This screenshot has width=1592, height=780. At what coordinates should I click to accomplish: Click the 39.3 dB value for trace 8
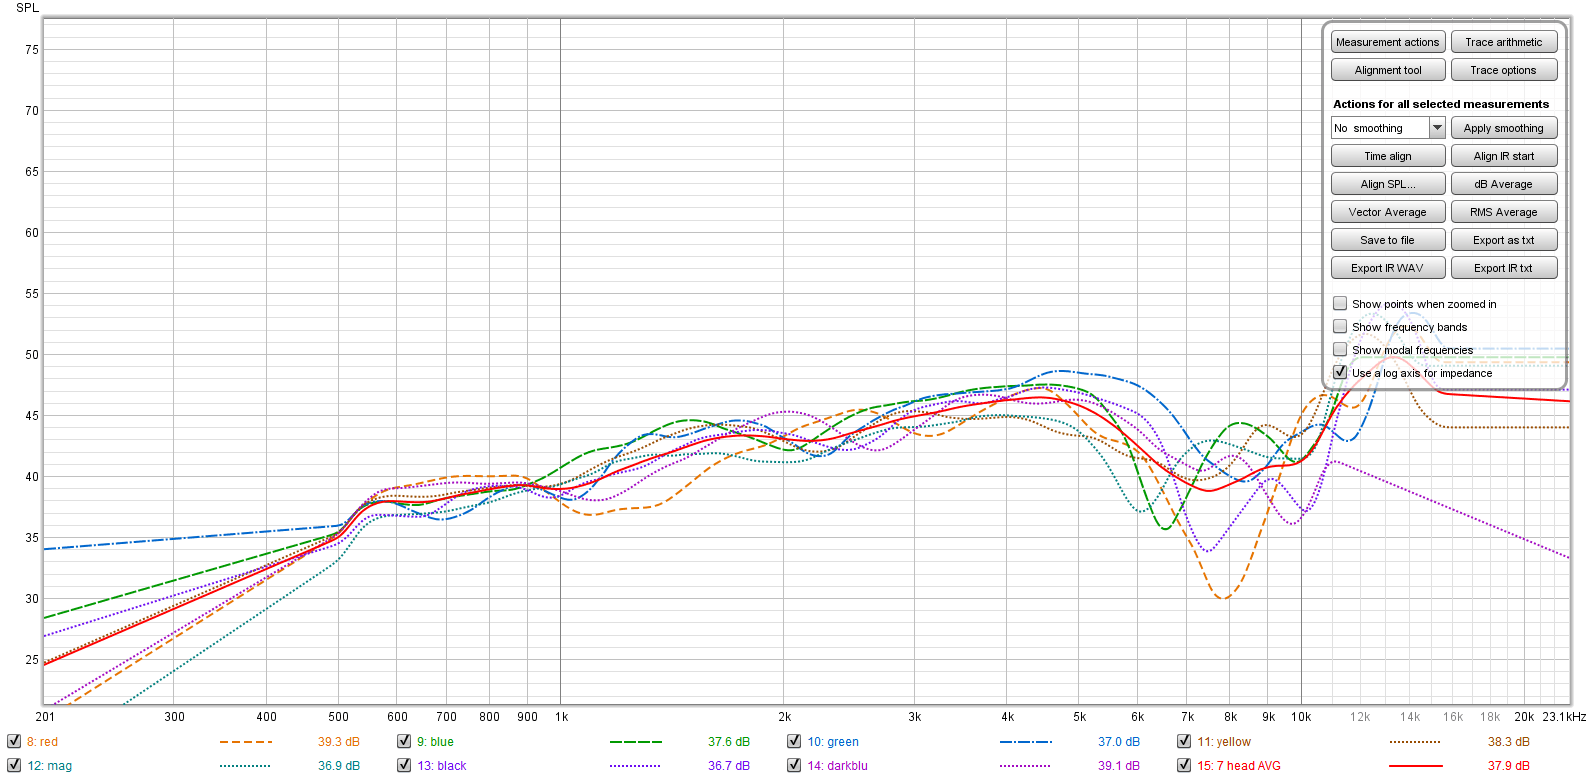[x=339, y=742]
